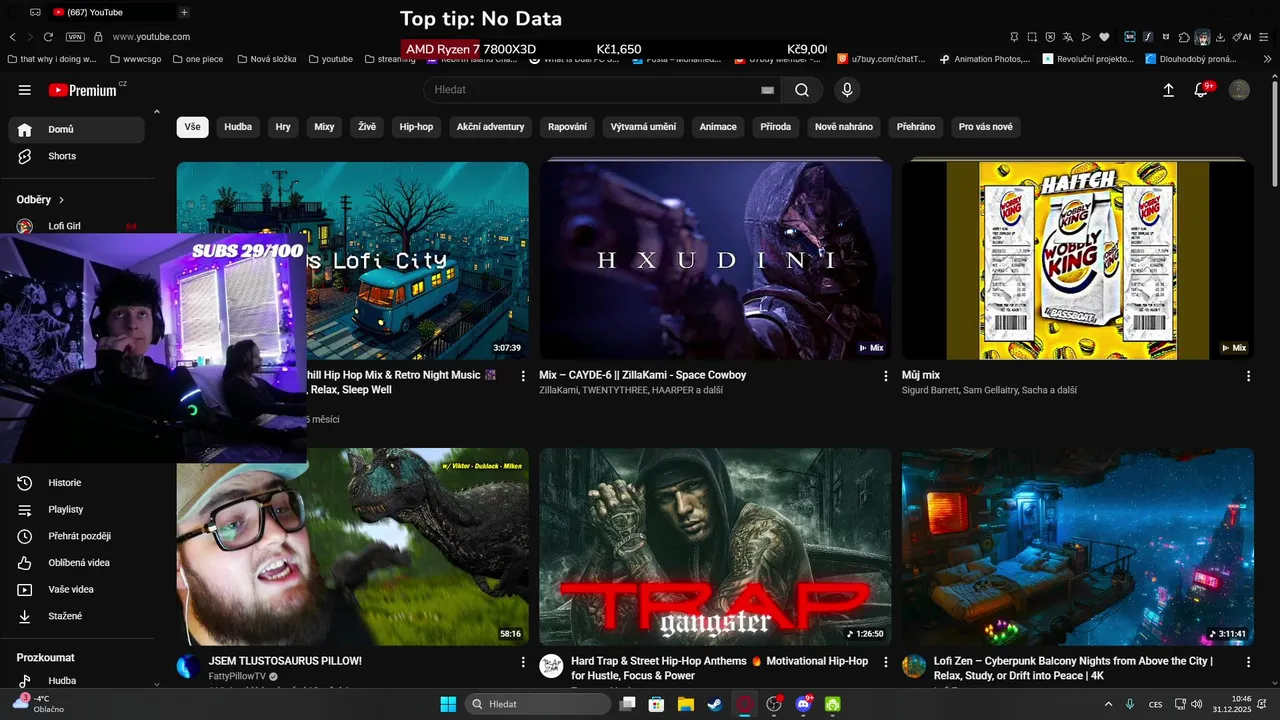Viewport: 1280px width, 720px height.
Task: Show more bookmarks with double chevron
Action: (1269, 59)
